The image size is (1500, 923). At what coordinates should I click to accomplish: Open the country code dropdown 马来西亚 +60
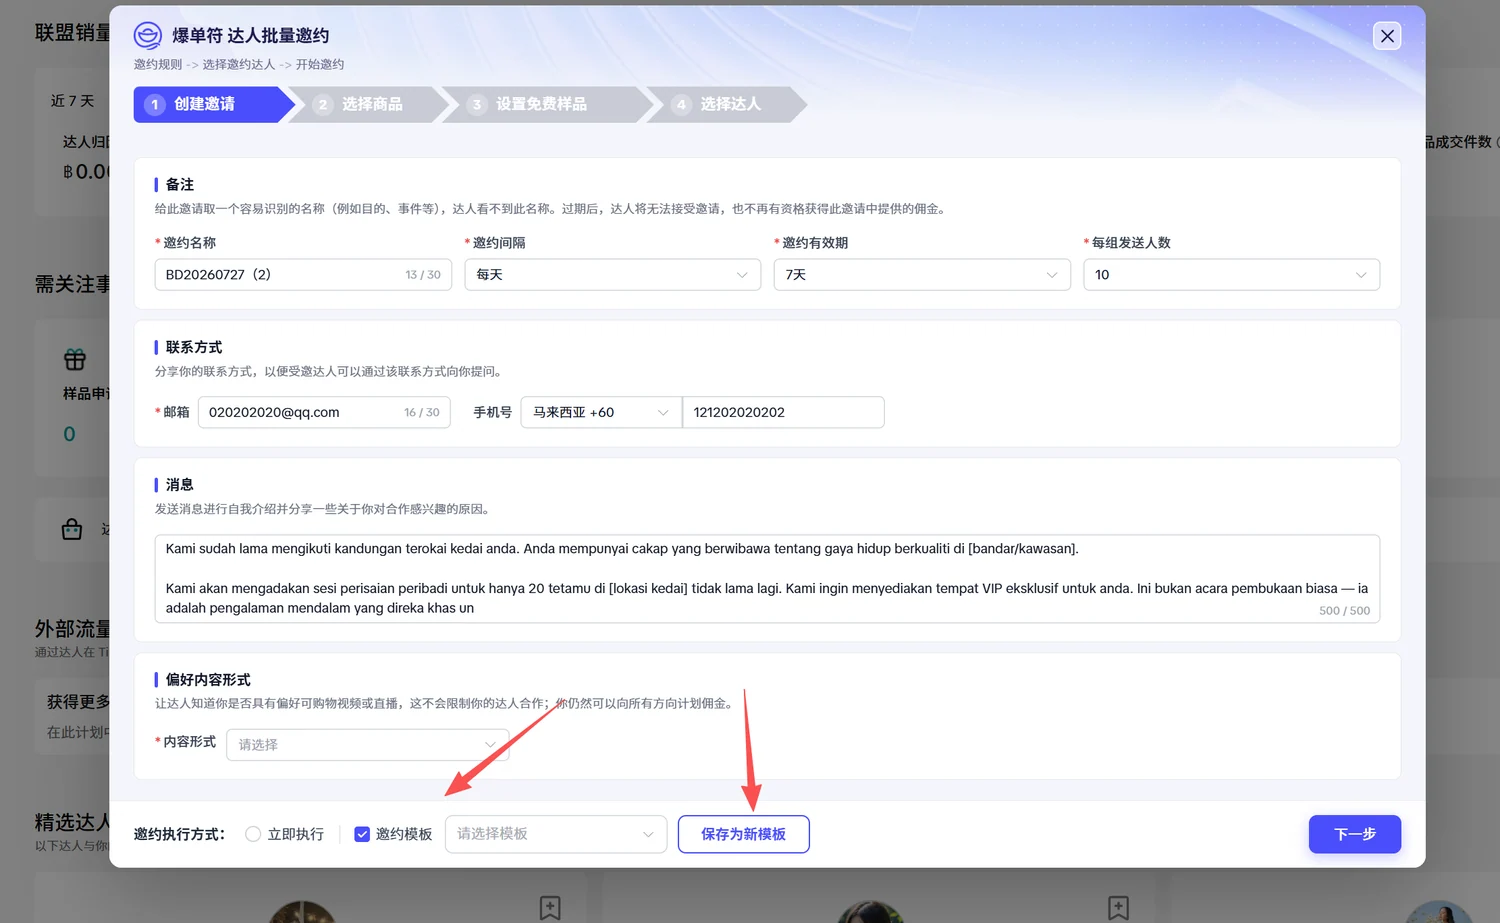tap(601, 412)
